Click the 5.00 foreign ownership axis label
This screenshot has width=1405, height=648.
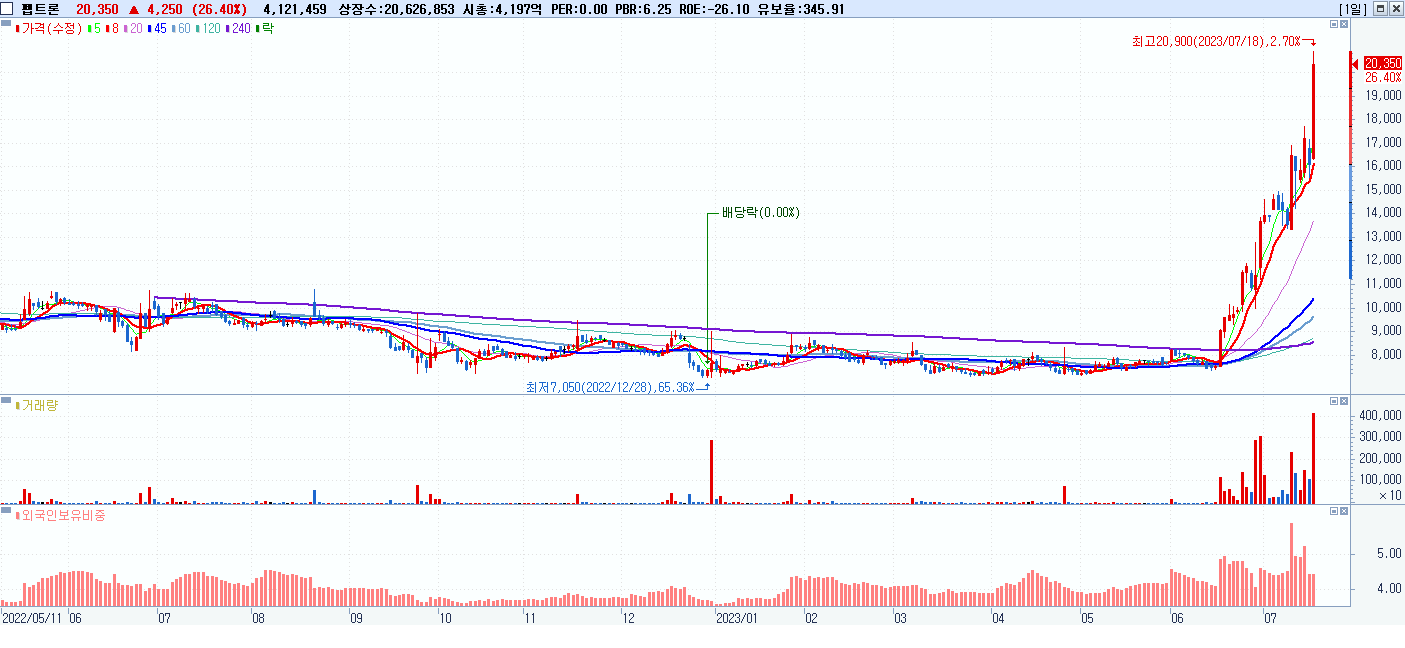click(1389, 553)
